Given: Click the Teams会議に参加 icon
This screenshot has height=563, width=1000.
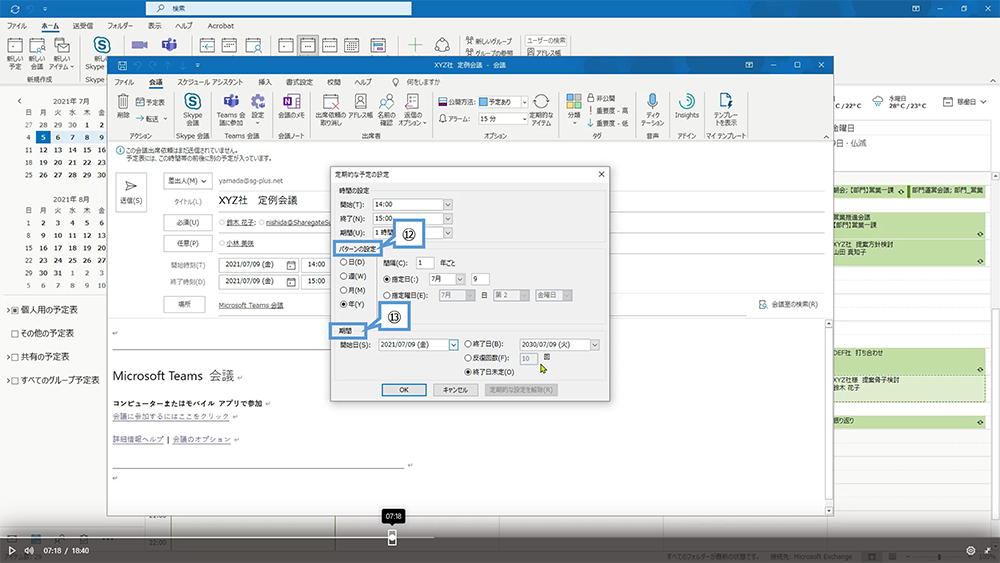Looking at the screenshot, I should (x=231, y=103).
